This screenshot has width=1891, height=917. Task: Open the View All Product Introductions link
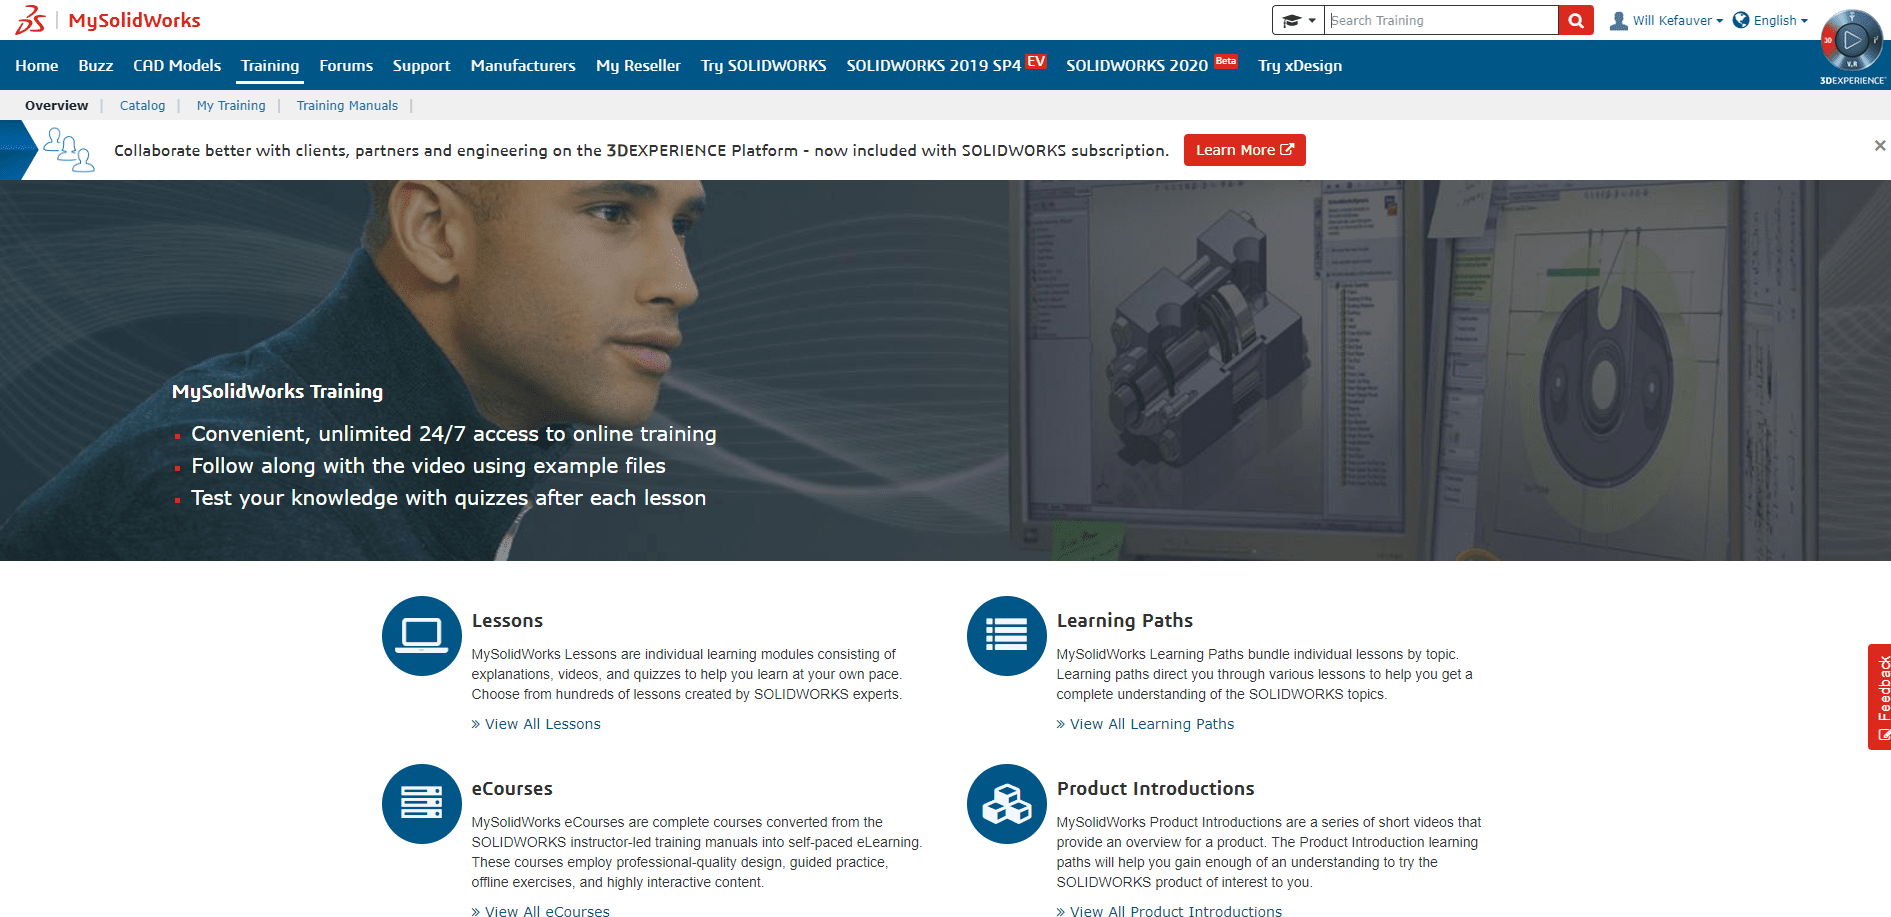click(1170, 911)
